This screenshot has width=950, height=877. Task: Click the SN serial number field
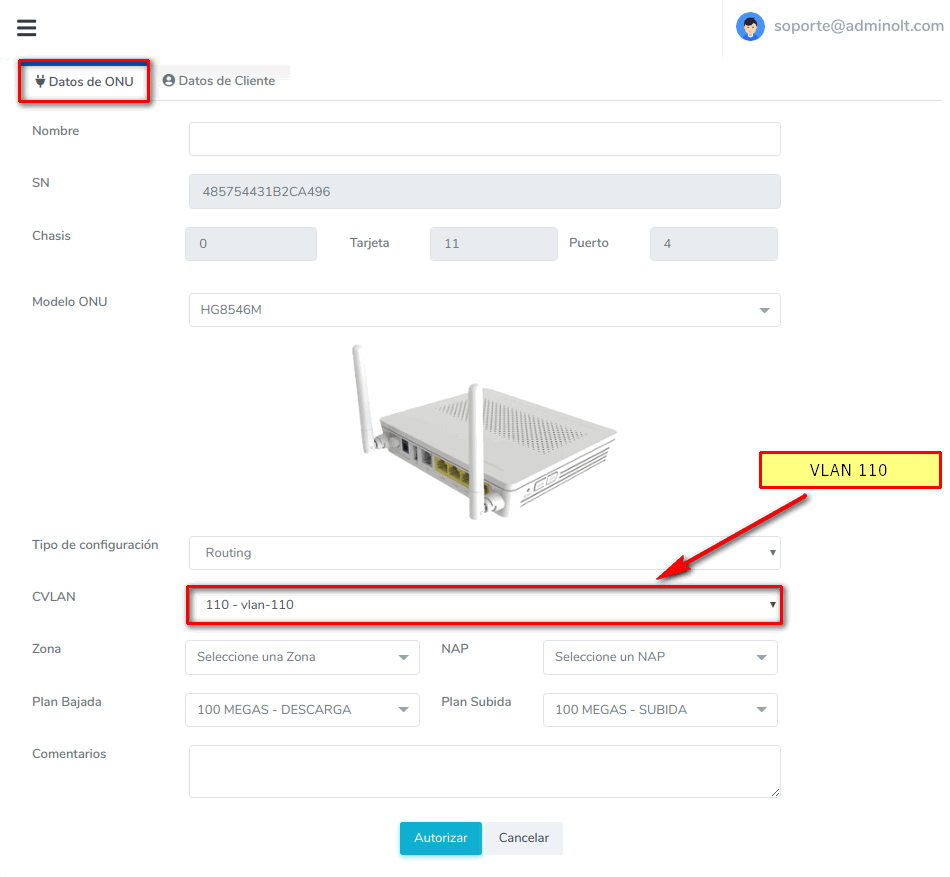tap(484, 191)
